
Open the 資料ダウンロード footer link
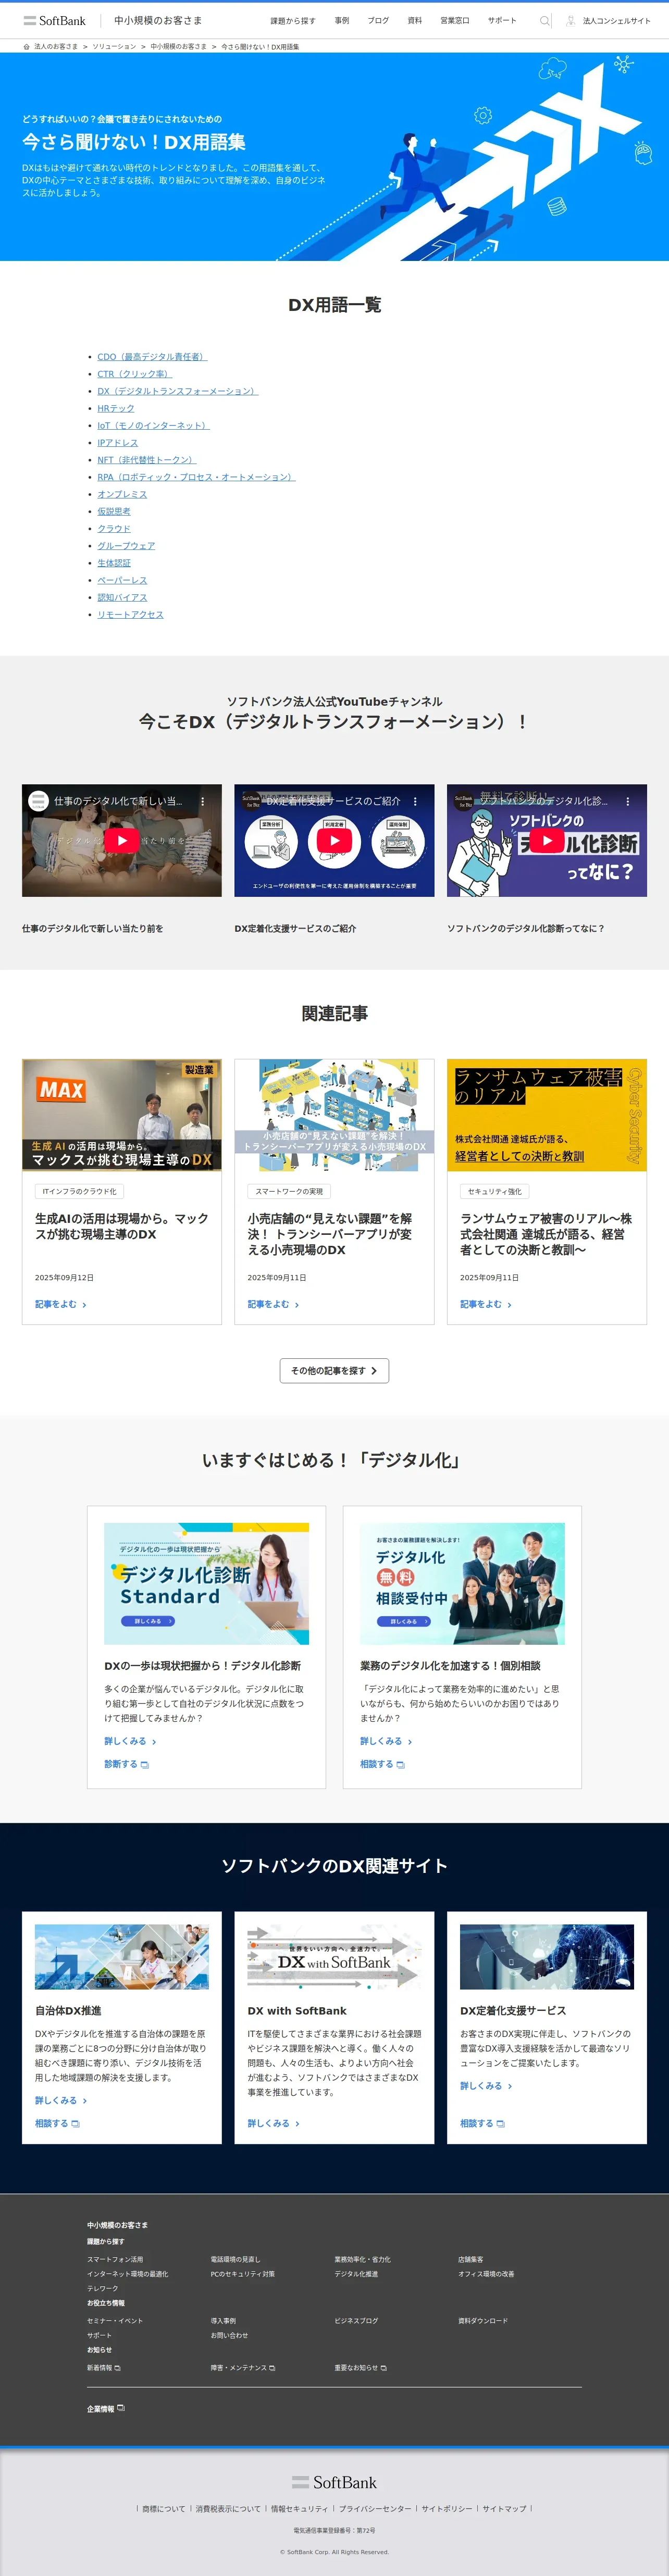coord(483,2321)
